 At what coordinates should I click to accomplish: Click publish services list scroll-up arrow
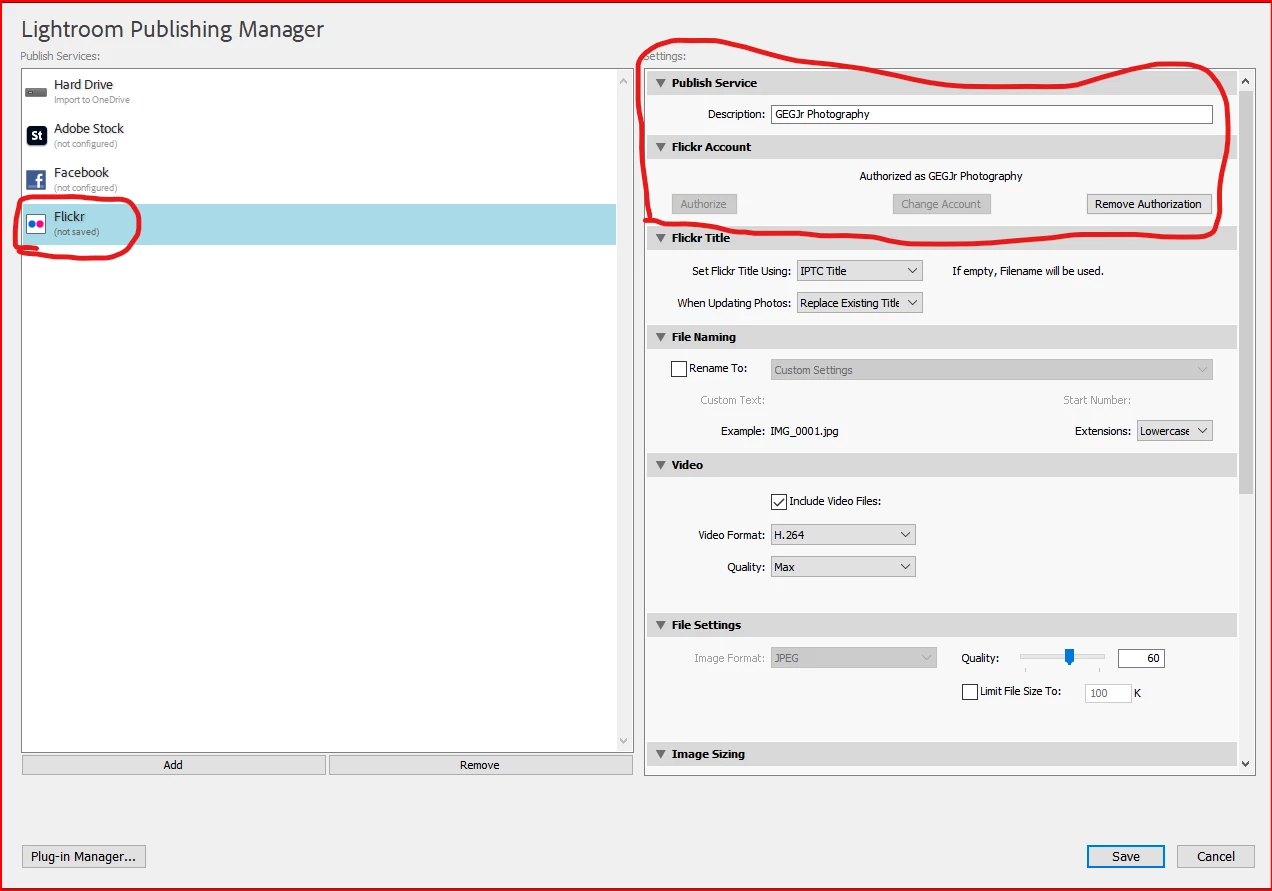625,82
